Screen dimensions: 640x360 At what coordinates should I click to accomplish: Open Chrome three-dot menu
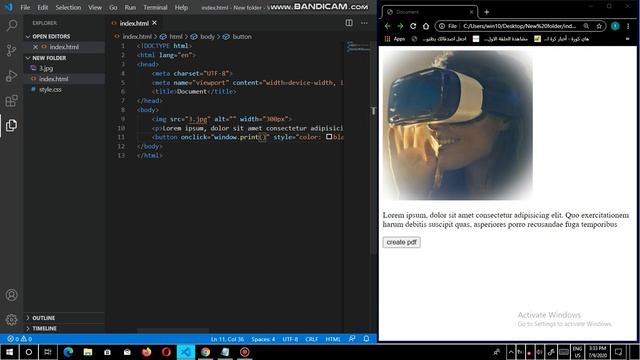pyautogui.click(x=628, y=26)
